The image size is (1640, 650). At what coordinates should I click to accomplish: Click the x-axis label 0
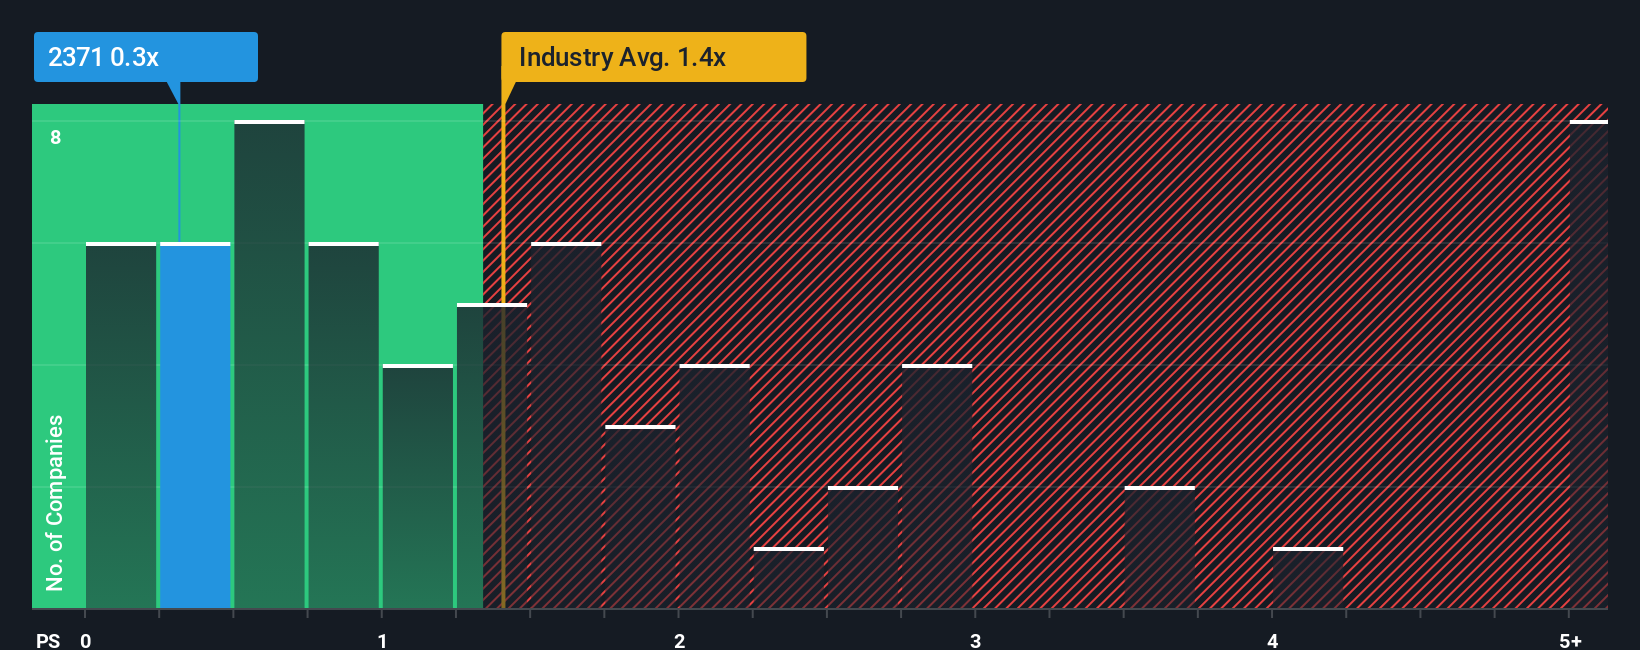[86, 640]
